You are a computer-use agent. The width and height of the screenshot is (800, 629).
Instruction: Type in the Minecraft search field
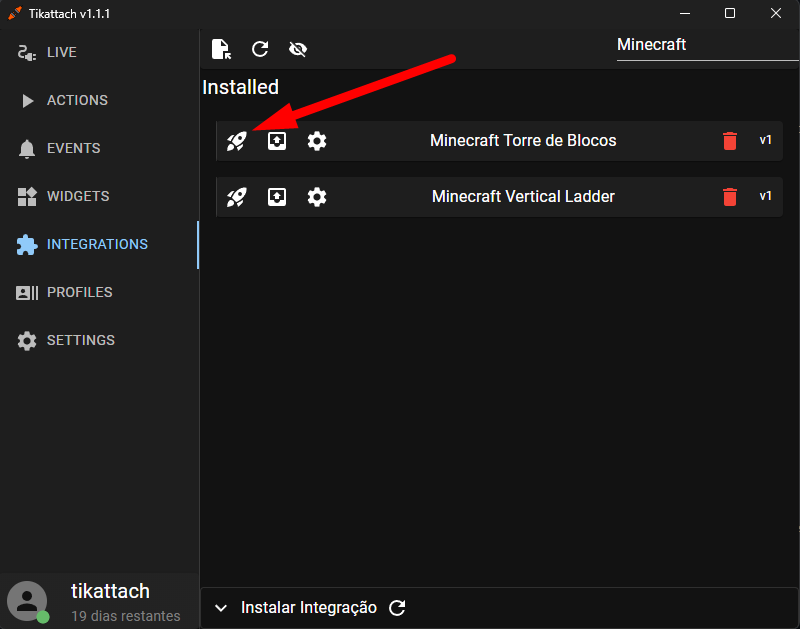(x=707, y=45)
